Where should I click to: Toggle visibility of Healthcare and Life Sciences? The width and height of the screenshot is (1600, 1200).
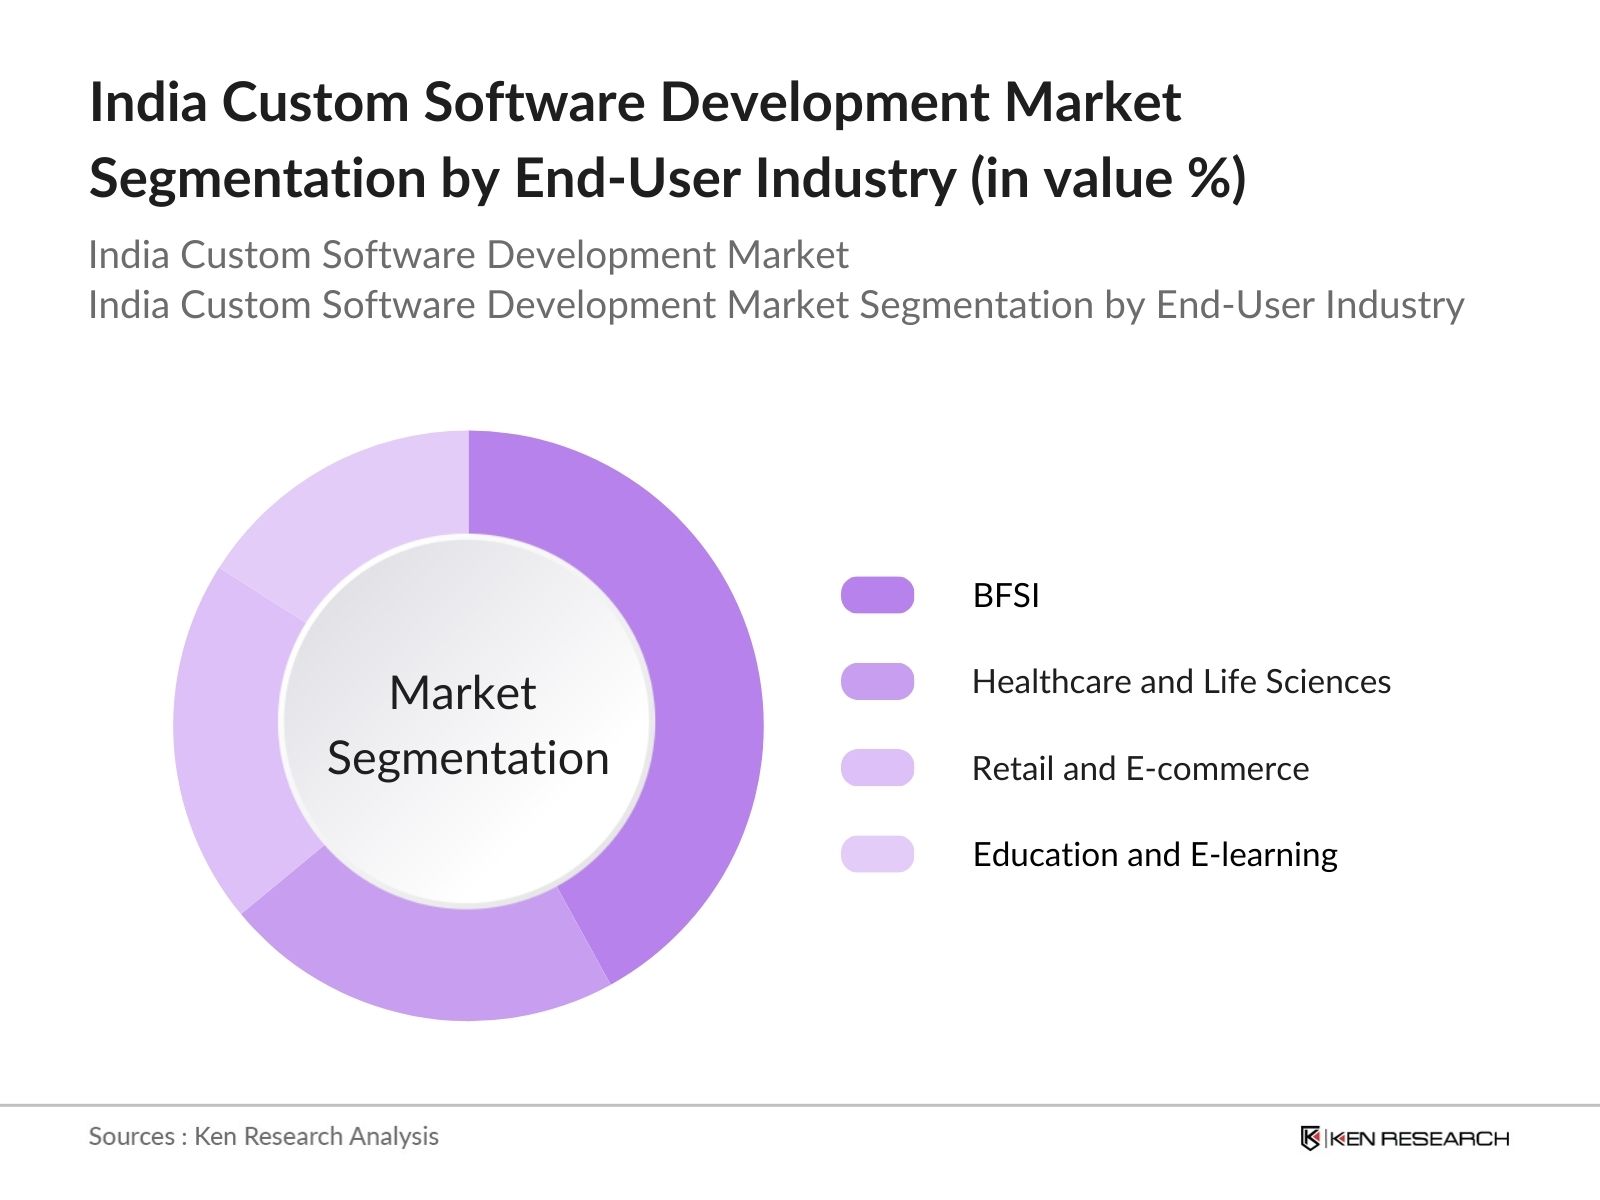pyautogui.click(x=1182, y=682)
